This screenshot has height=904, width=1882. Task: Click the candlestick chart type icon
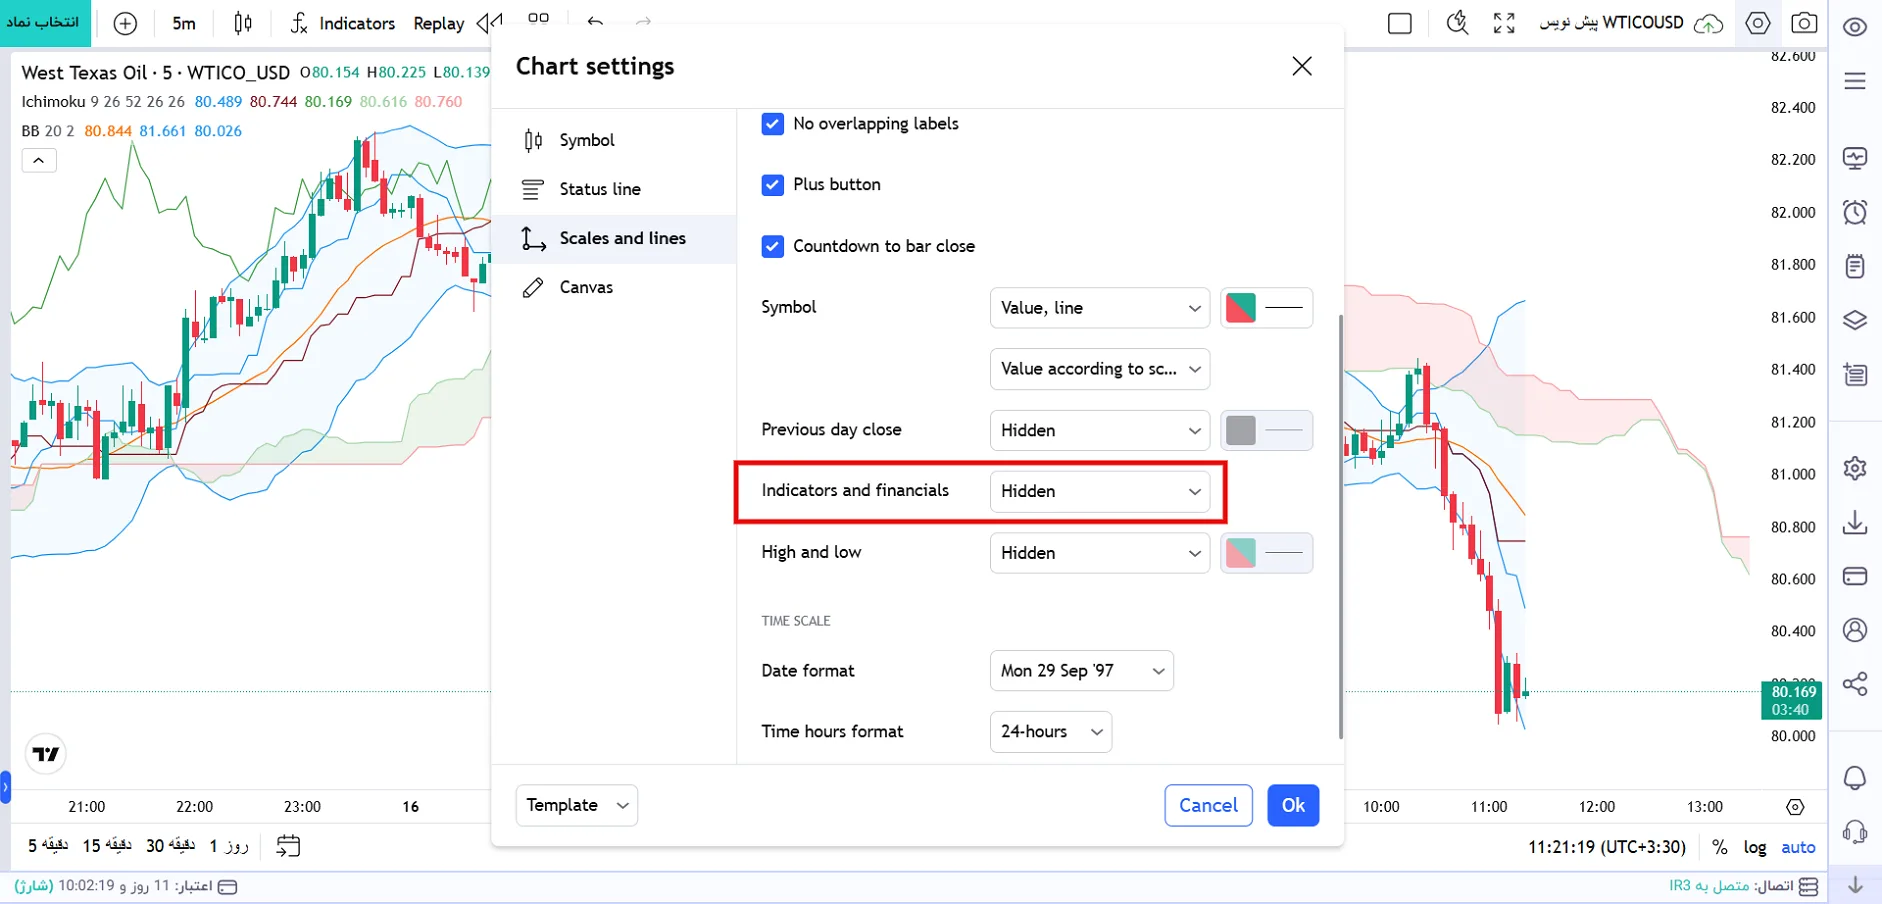point(243,23)
